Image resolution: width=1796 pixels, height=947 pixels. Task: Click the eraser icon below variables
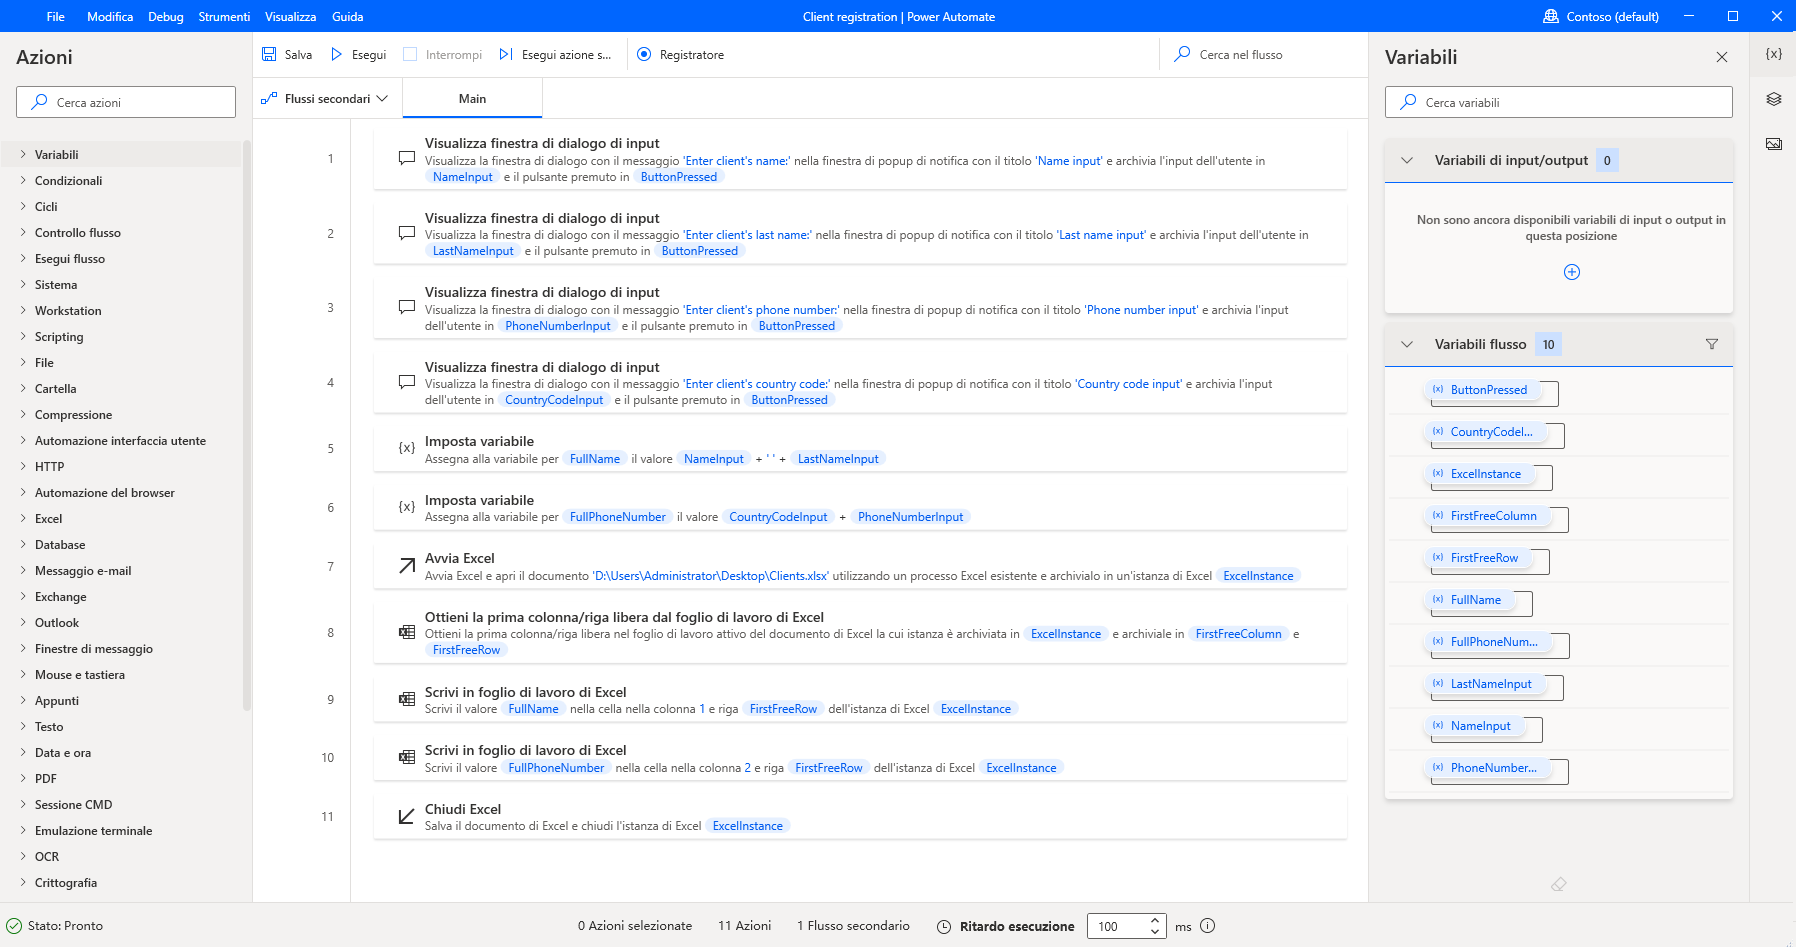[x=1559, y=884]
